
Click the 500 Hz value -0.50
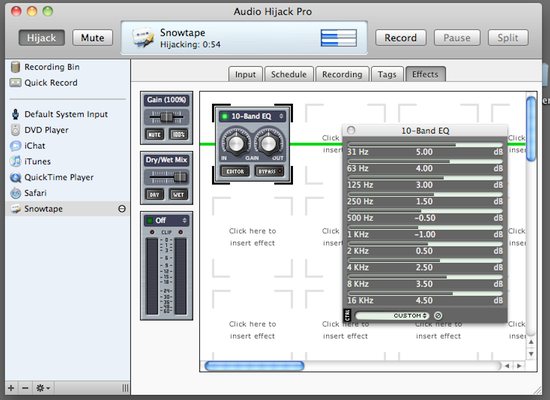pos(425,218)
